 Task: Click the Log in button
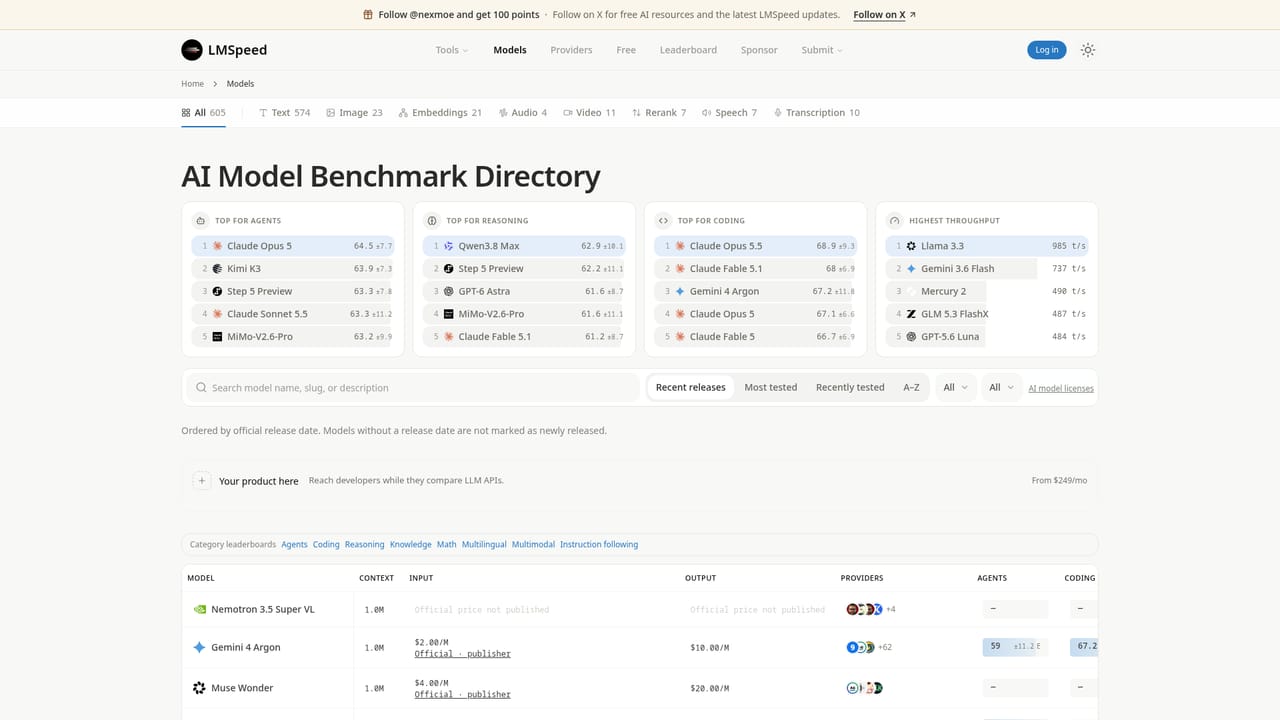tap(1047, 50)
